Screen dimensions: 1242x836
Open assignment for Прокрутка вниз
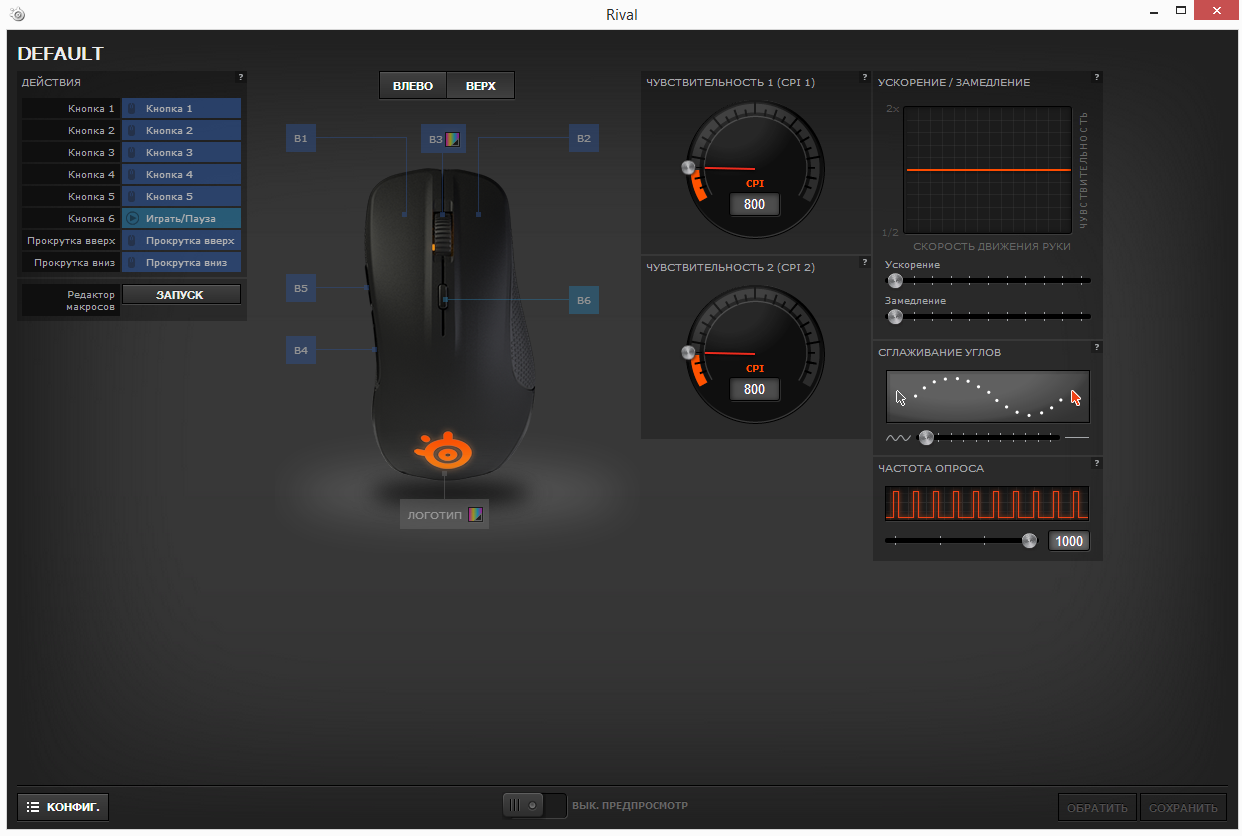pyautogui.click(x=182, y=262)
